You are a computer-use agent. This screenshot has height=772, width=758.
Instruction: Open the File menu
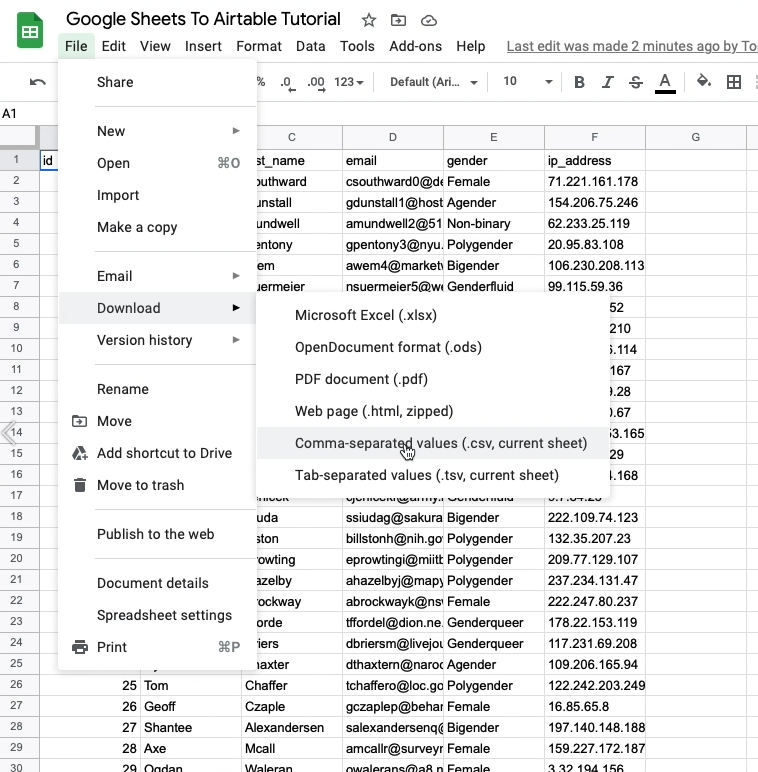[x=76, y=46]
